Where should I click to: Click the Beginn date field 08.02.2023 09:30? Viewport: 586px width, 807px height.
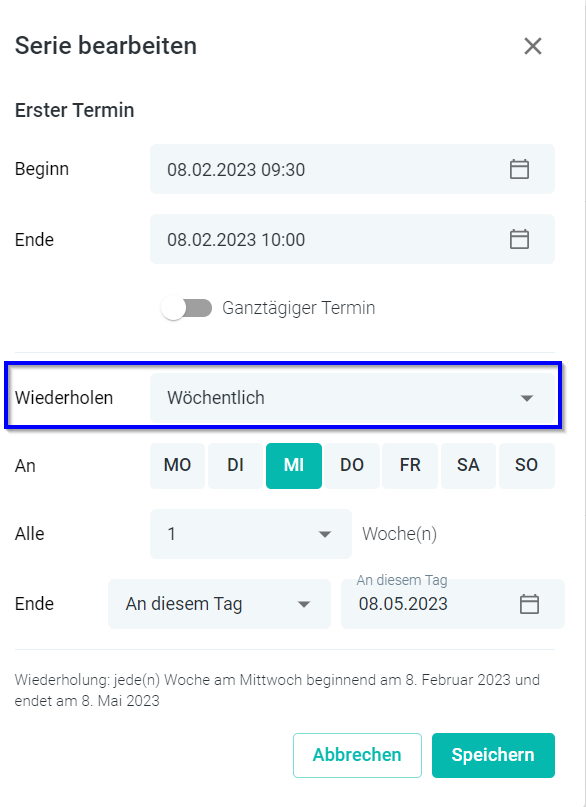[x=352, y=169]
